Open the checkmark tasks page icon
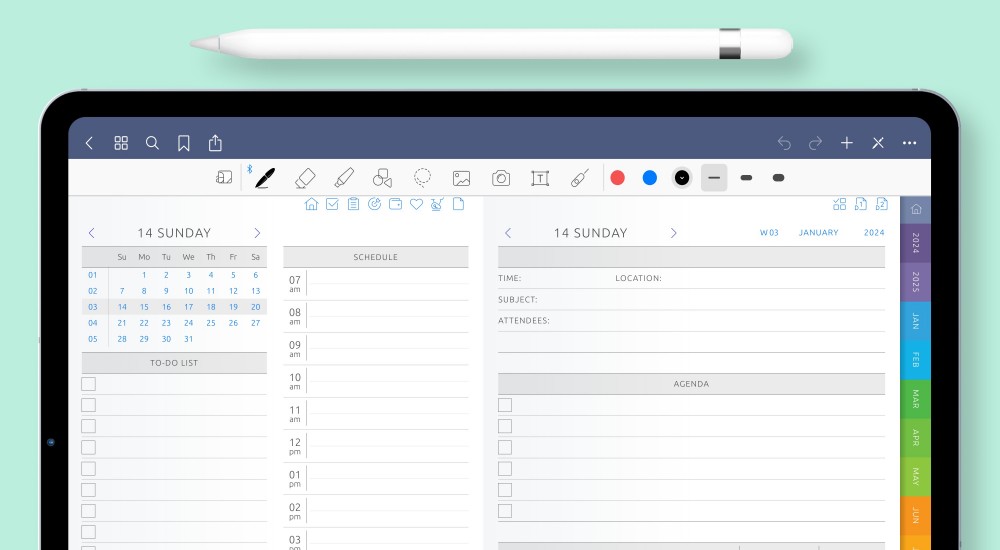 332,204
